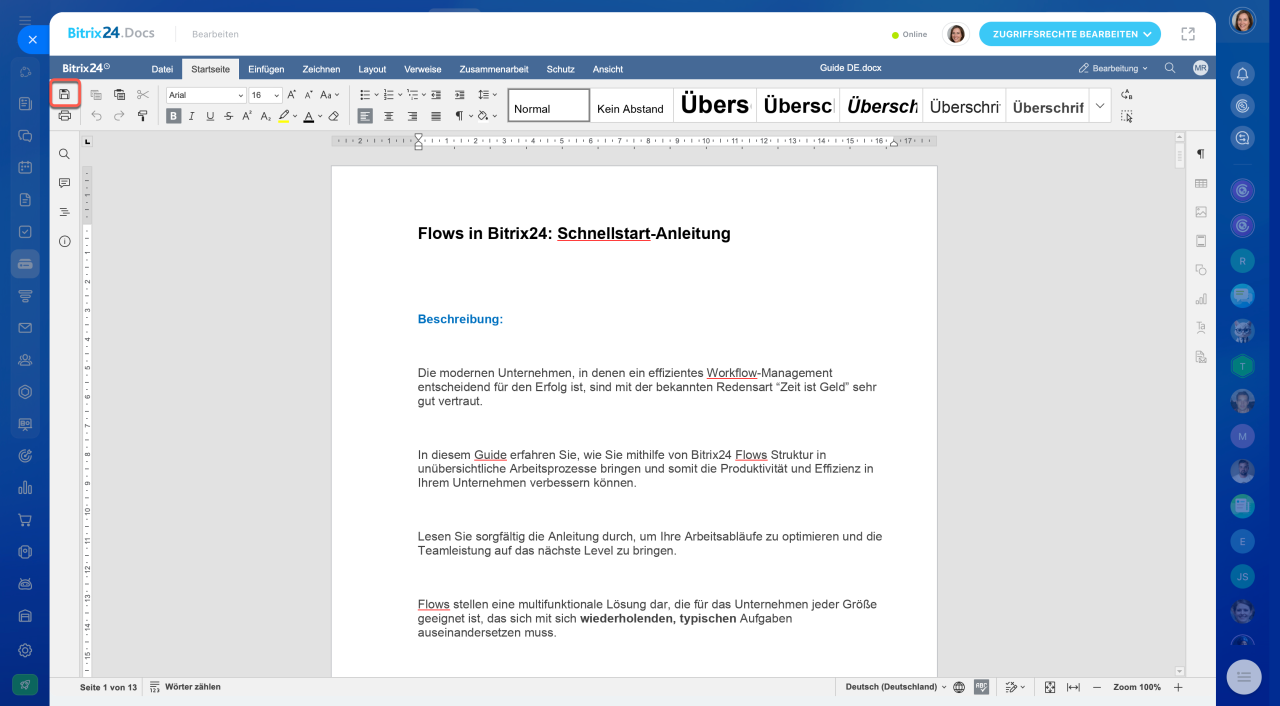The width and height of the screenshot is (1280, 706).
Task: Expand numbered list options
Action: pos(401,95)
